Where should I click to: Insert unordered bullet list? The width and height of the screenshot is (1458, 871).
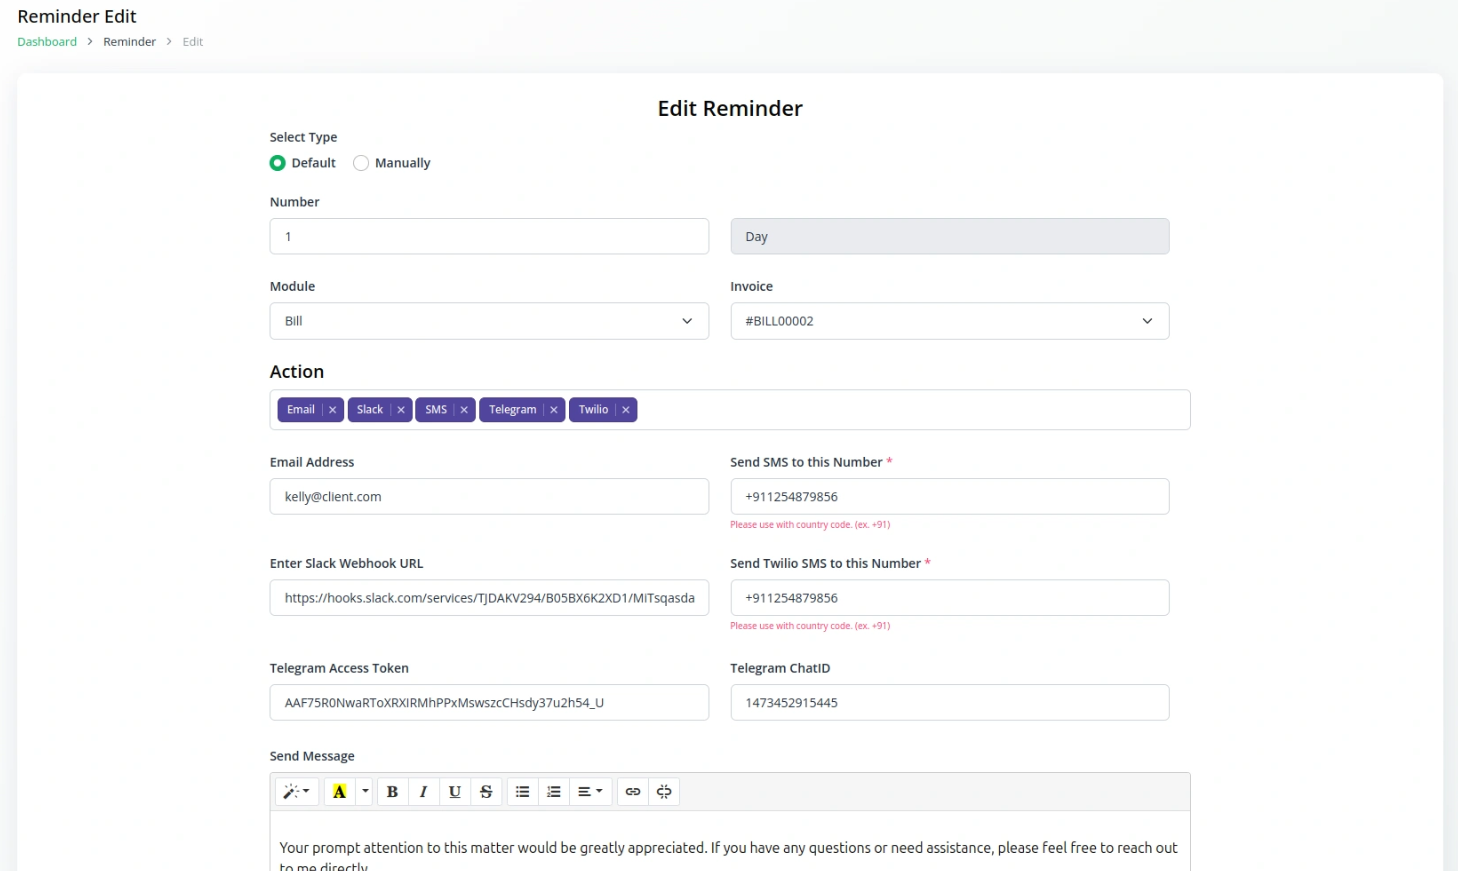(x=522, y=792)
